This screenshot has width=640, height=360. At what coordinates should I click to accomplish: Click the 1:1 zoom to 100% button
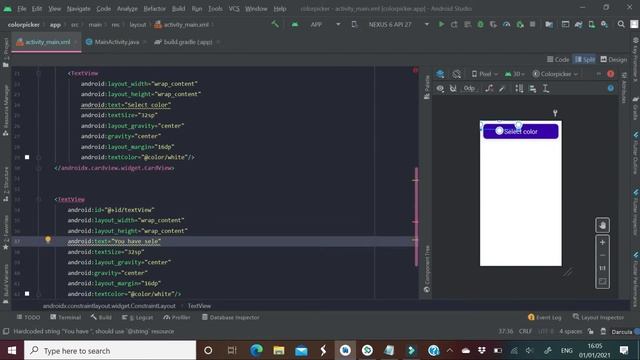click(602, 268)
